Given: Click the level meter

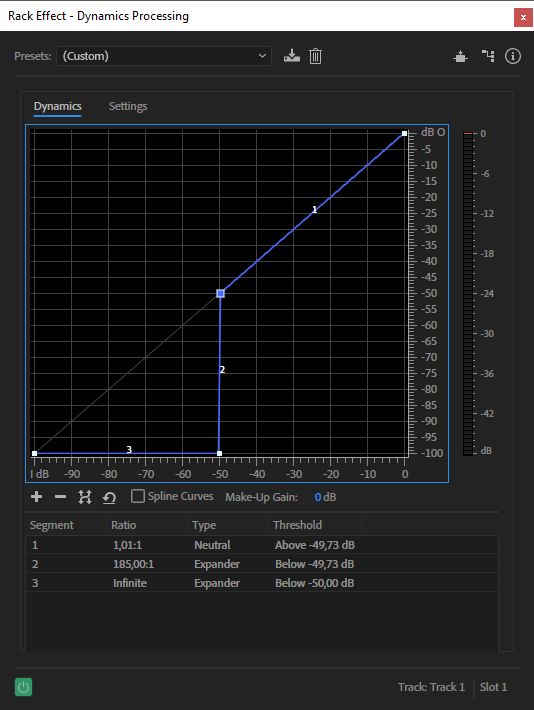Looking at the screenshot, I should [x=468, y=293].
